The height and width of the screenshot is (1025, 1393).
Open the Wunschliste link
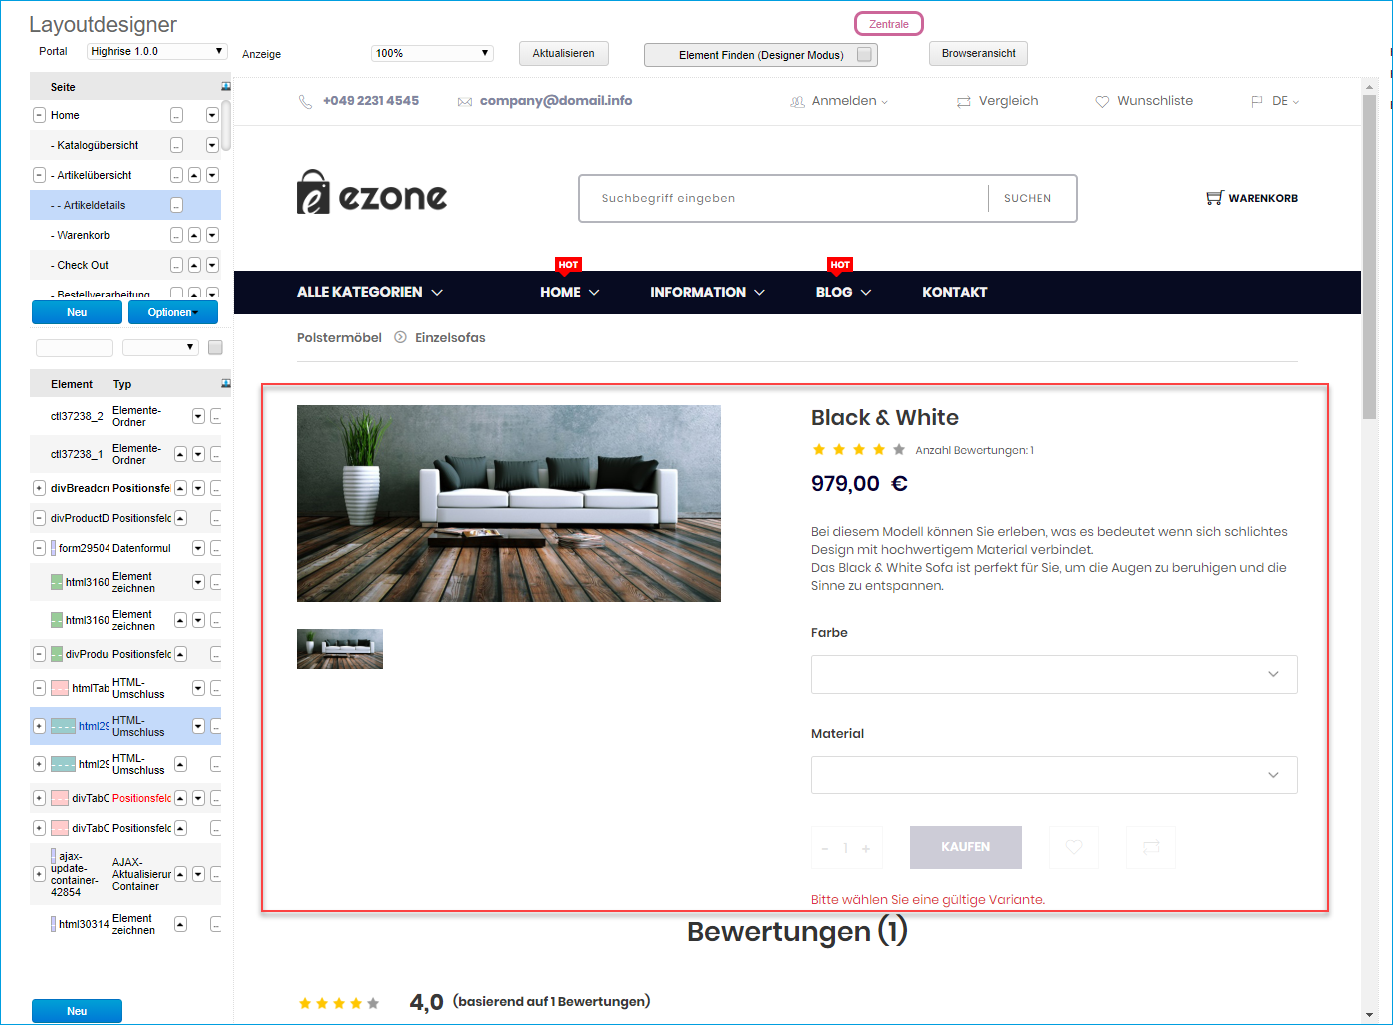1144,101
